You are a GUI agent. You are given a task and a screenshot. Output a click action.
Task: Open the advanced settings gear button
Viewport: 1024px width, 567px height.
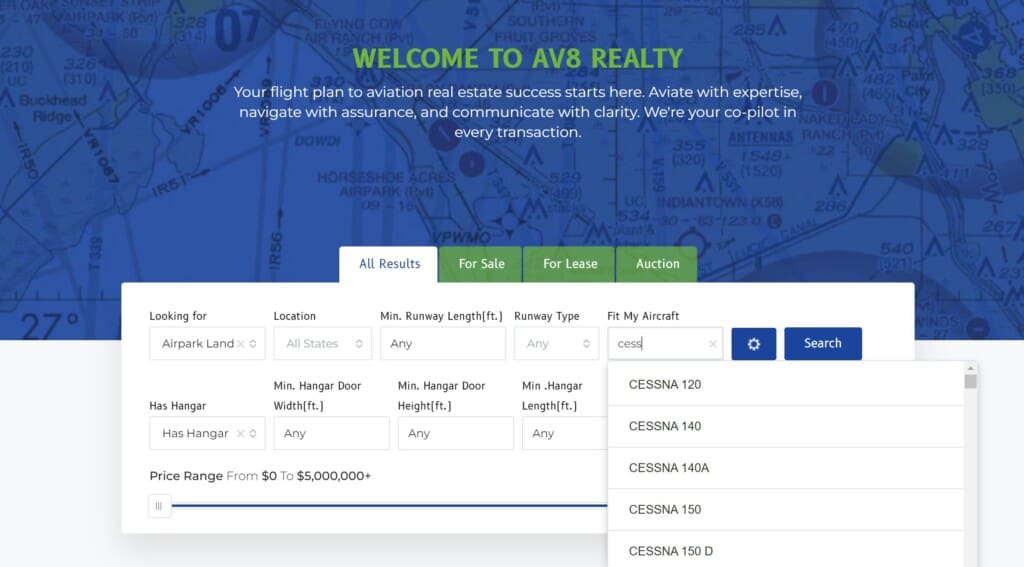point(753,344)
